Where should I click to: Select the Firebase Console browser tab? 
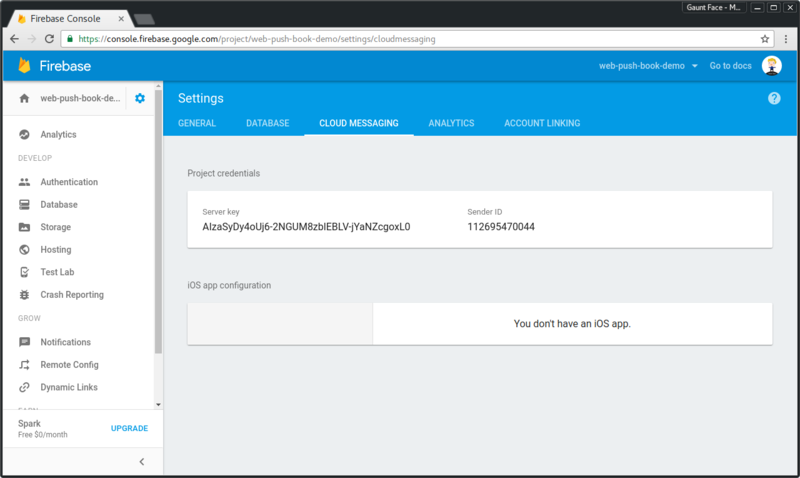pos(70,19)
